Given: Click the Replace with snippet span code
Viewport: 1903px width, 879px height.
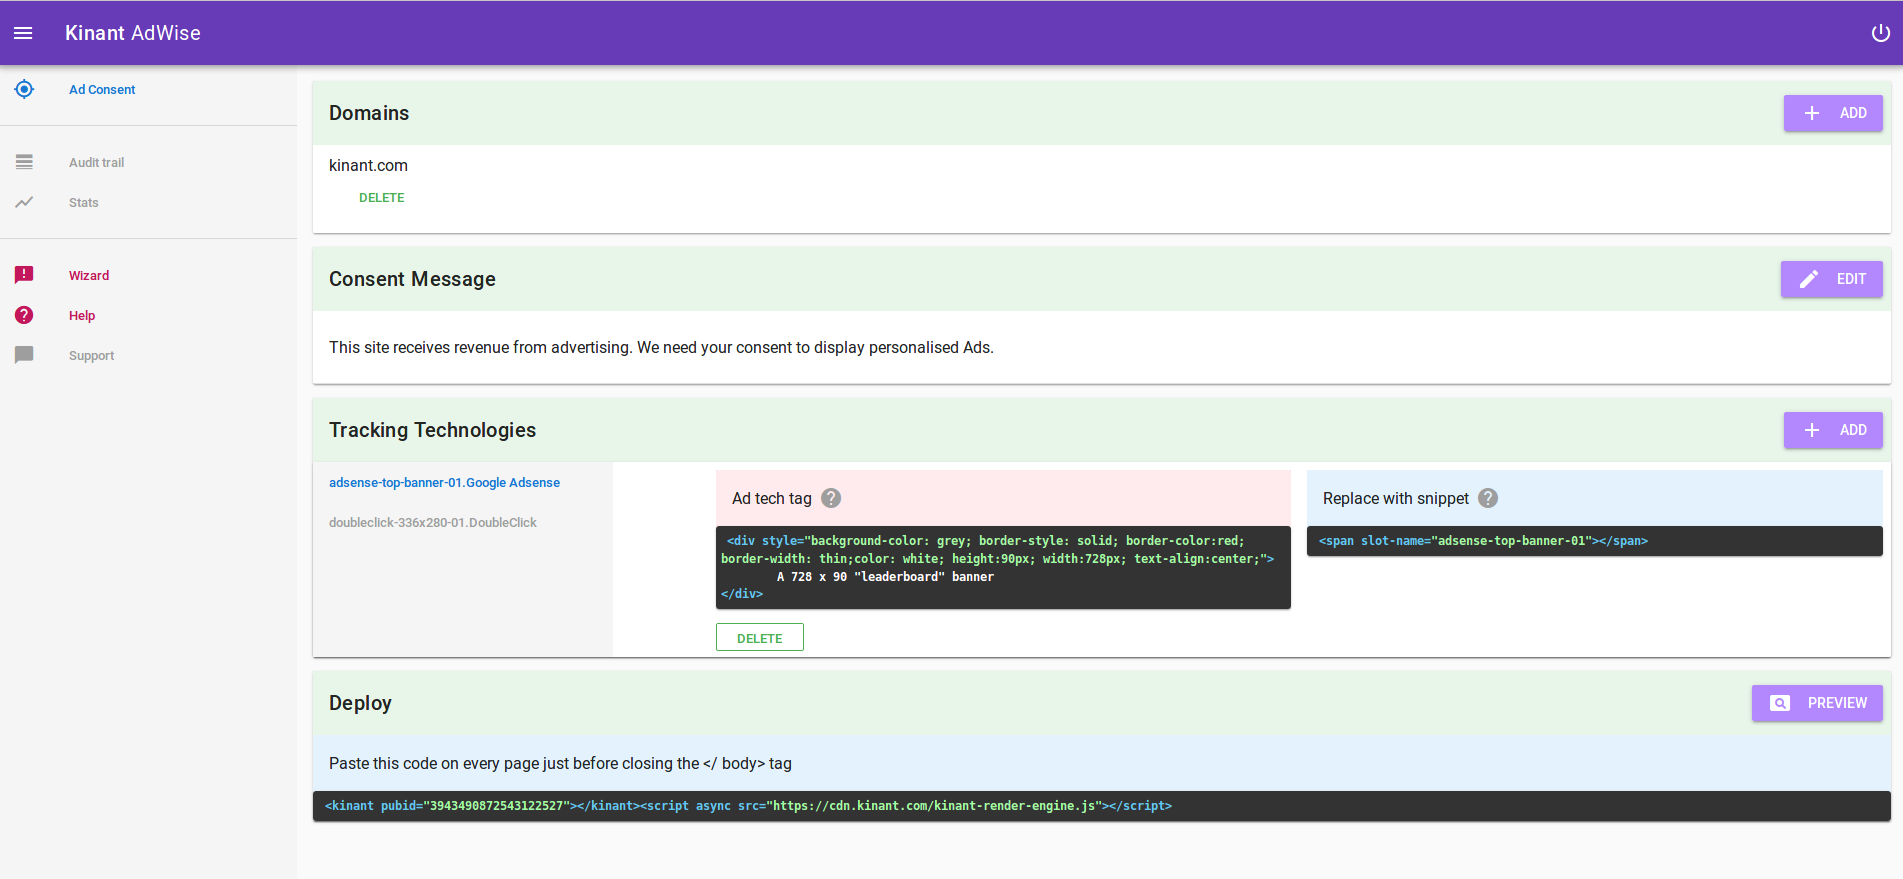Looking at the screenshot, I should coord(1594,541).
